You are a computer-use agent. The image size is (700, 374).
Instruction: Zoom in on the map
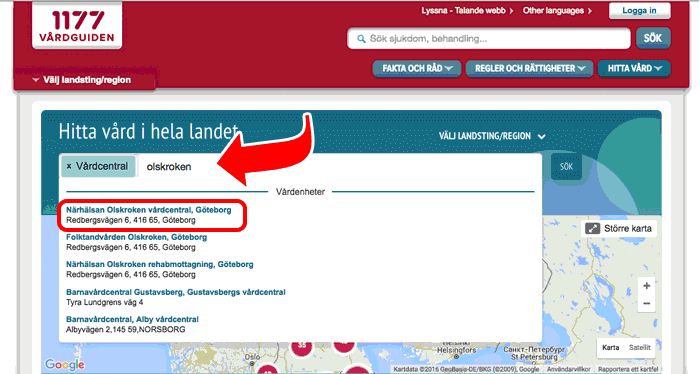[646, 286]
